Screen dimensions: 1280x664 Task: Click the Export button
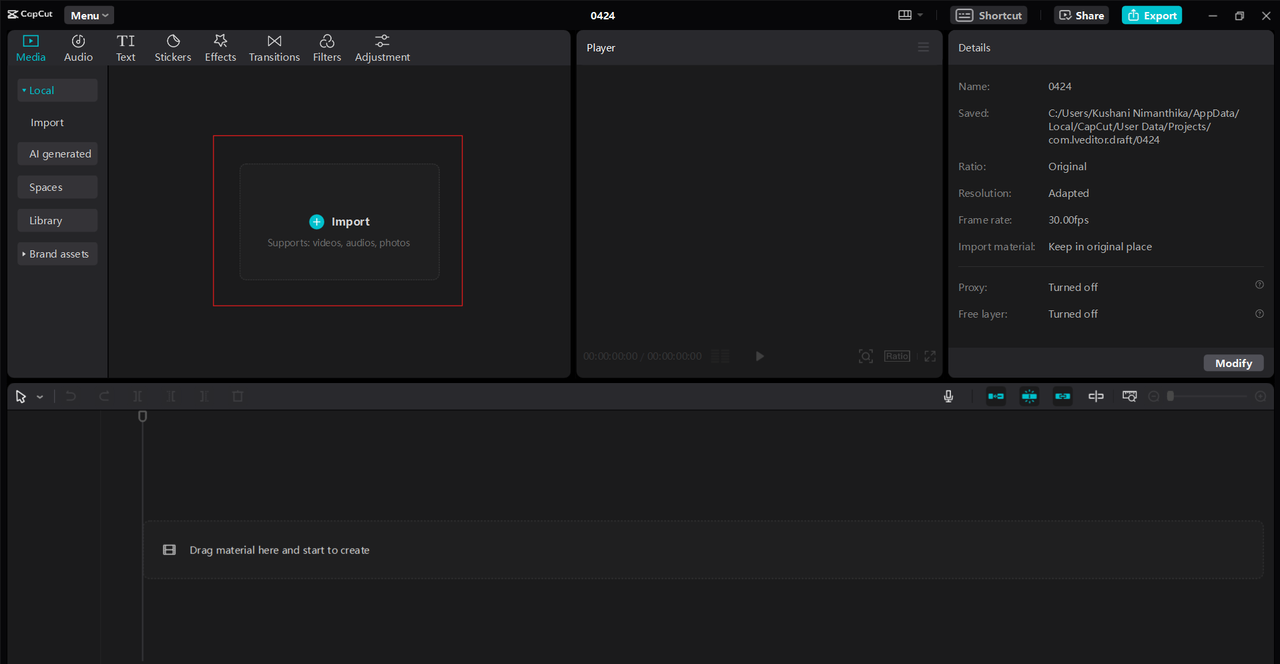(x=1152, y=15)
